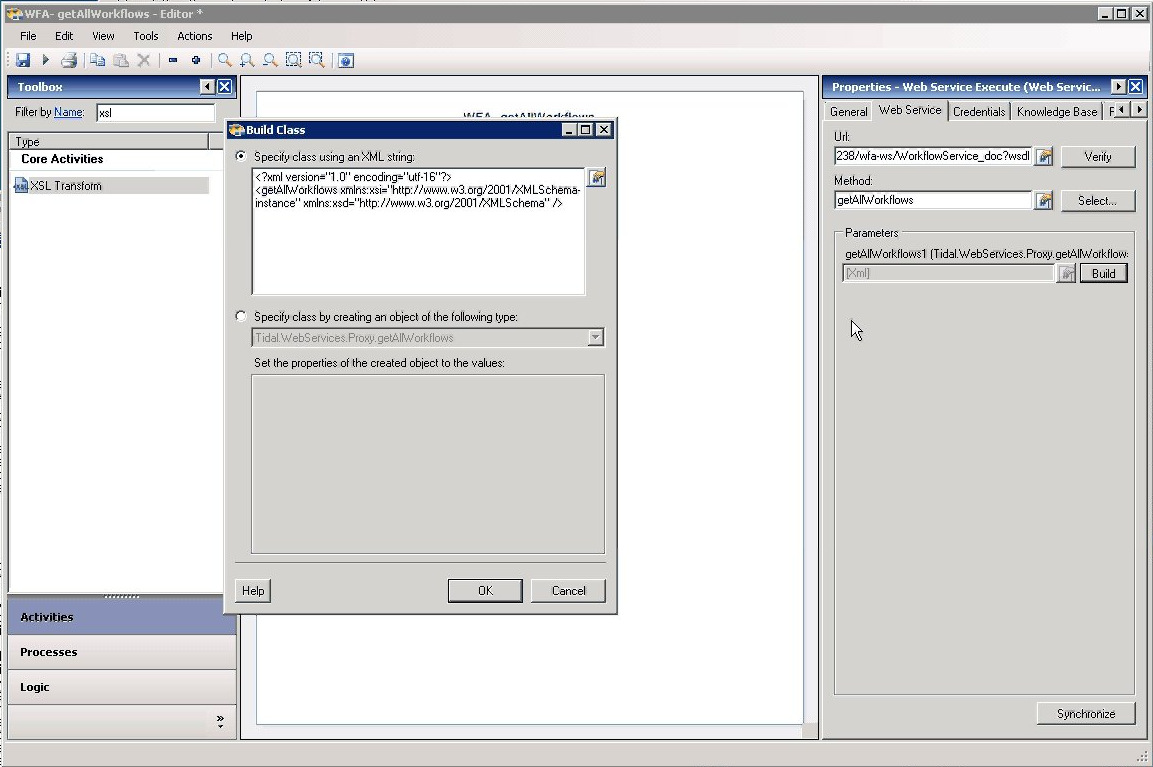Image resolution: width=1153 pixels, height=767 pixels.
Task: Click the Zoom out magnifier icon
Action: (271, 60)
